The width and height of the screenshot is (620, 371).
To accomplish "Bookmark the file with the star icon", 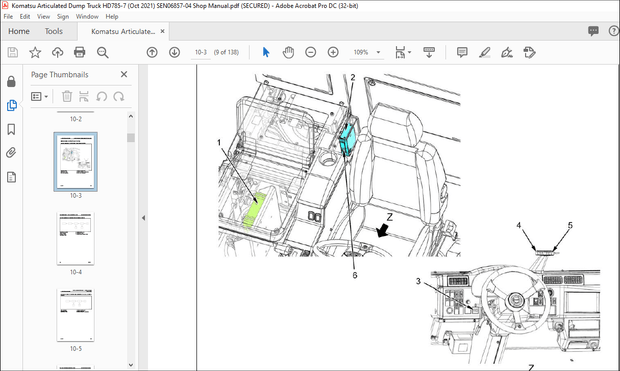I will pos(35,52).
